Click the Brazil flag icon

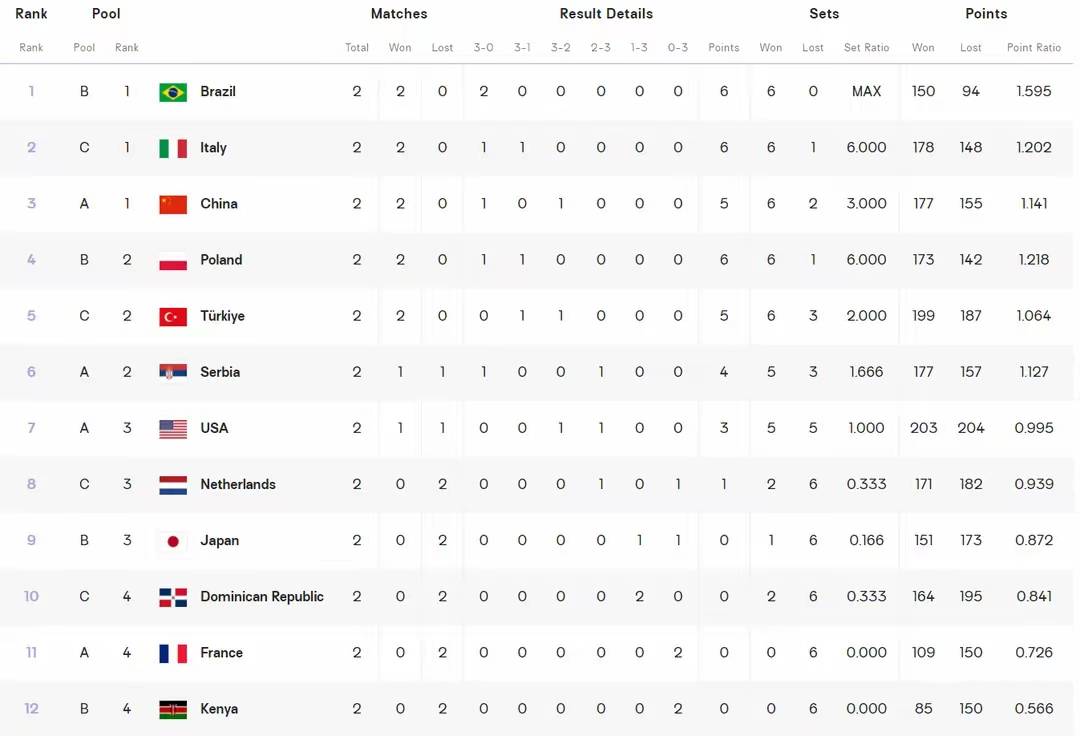click(173, 92)
